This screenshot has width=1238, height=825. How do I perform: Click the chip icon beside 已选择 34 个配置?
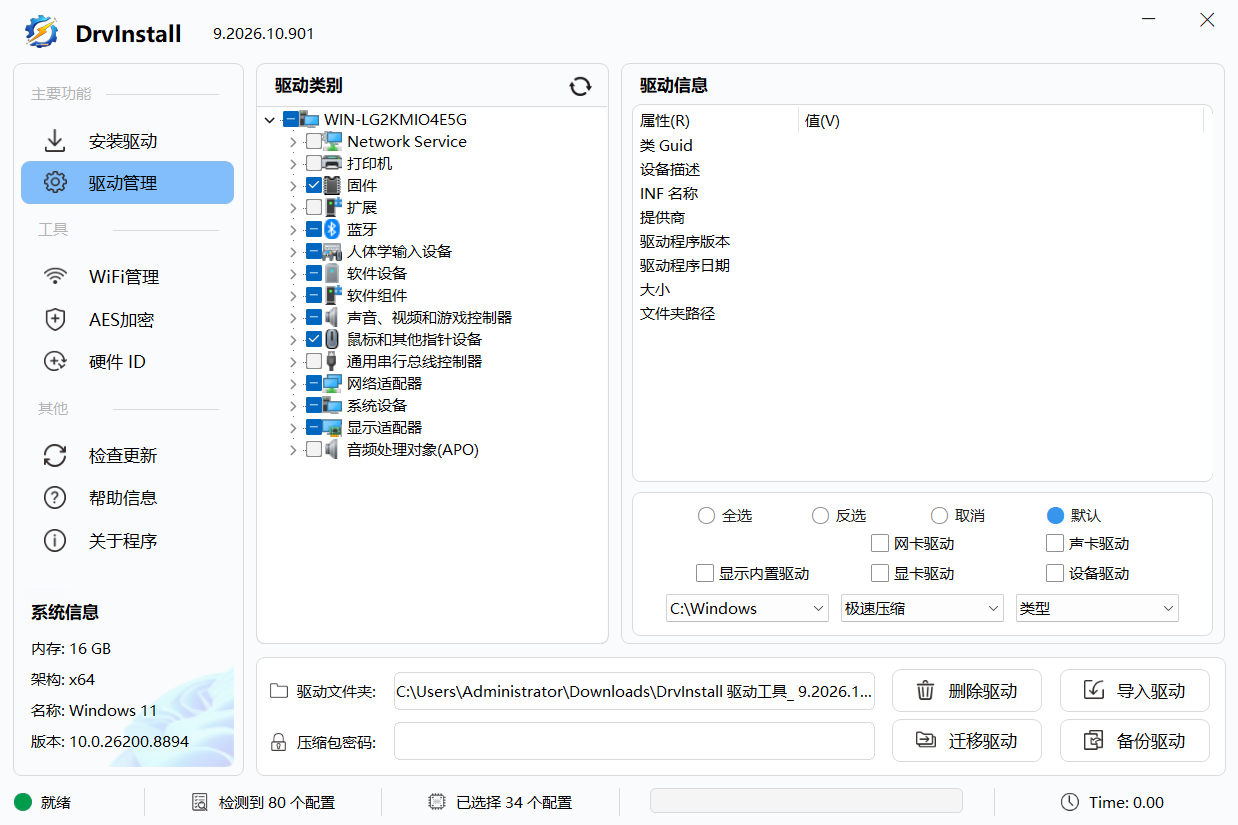[436, 802]
